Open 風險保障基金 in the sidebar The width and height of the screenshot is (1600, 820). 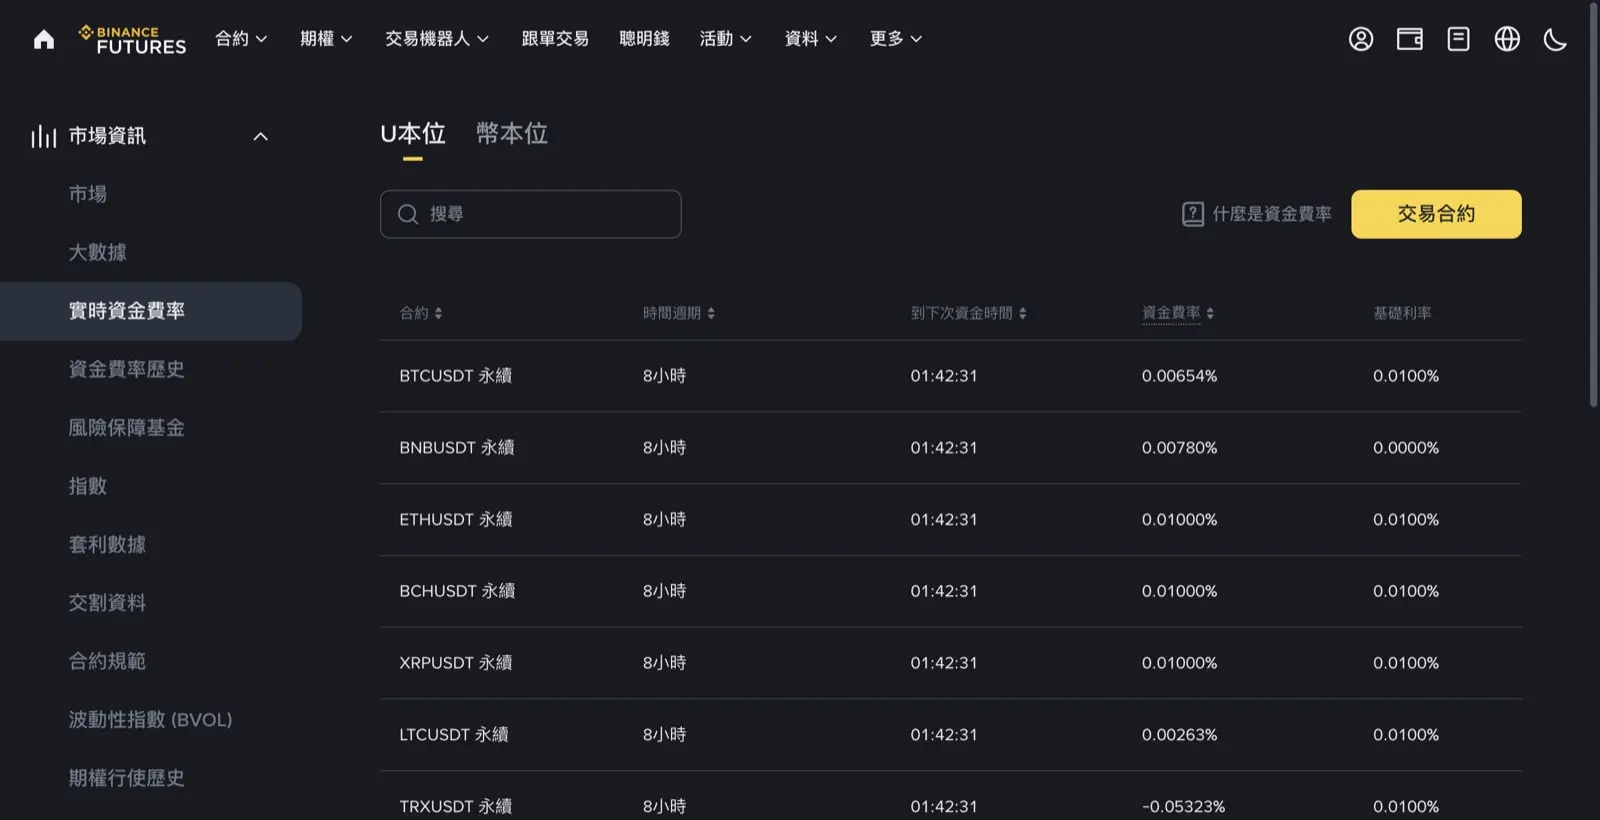tap(126, 428)
